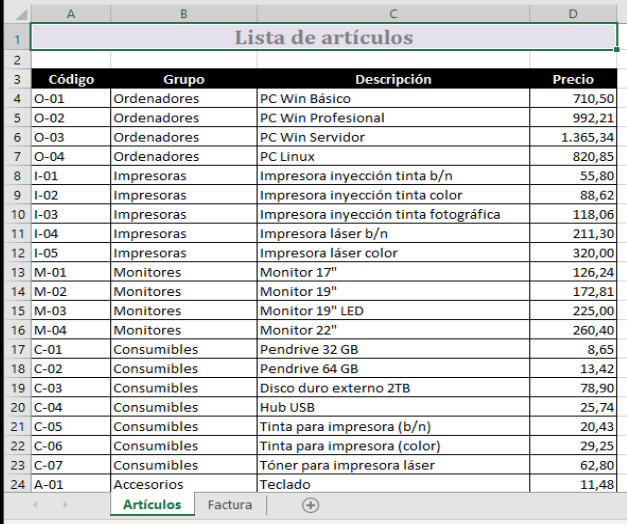
Task: Select cell with code C-07
Action: point(71,465)
